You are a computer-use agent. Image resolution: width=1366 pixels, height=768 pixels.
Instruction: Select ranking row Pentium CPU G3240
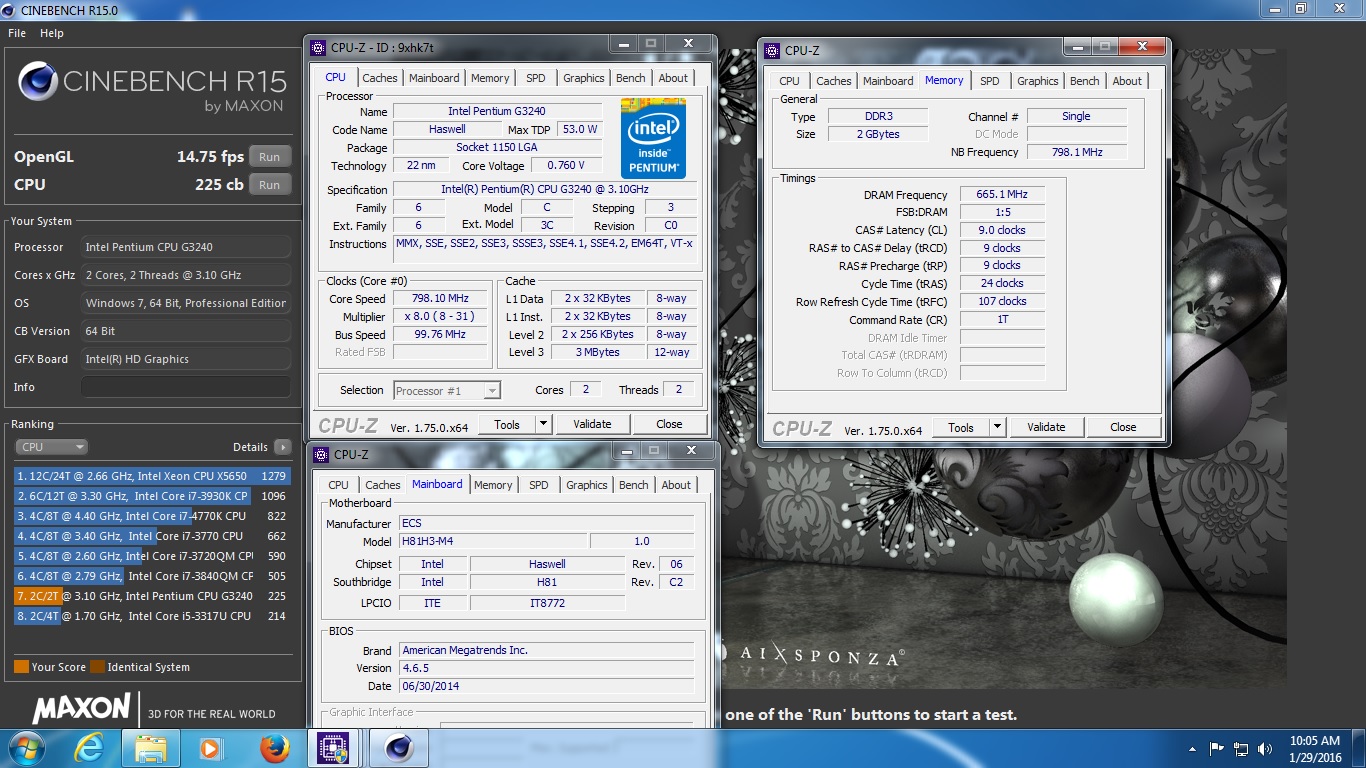(x=152, y=596)
